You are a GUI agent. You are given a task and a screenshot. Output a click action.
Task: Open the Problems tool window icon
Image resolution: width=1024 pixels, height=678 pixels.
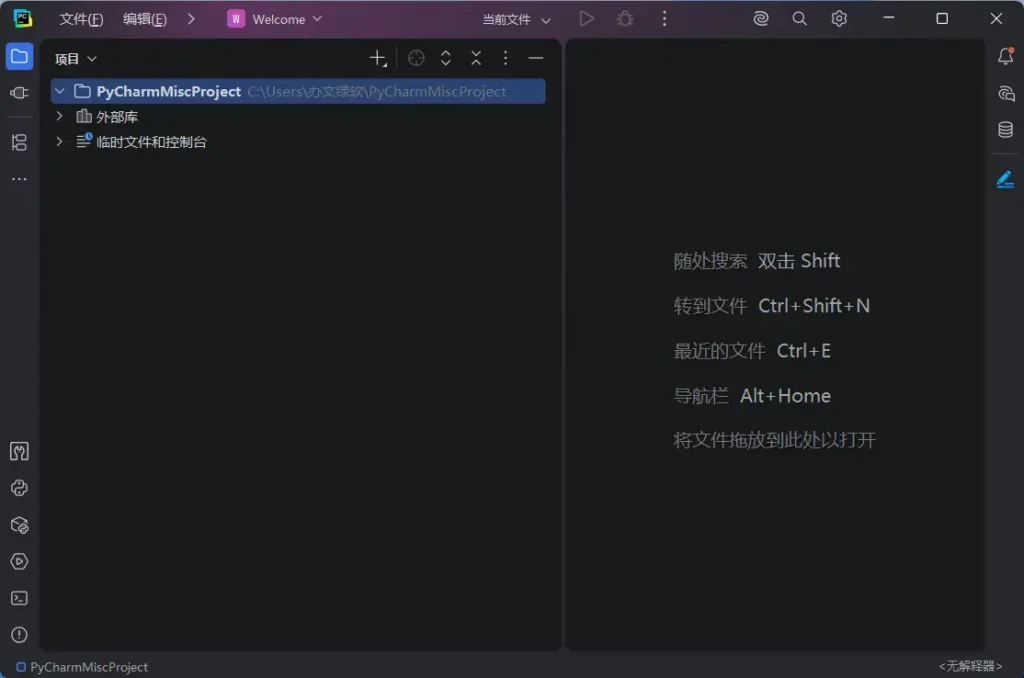pyautogui.click(x=19, y=635)
